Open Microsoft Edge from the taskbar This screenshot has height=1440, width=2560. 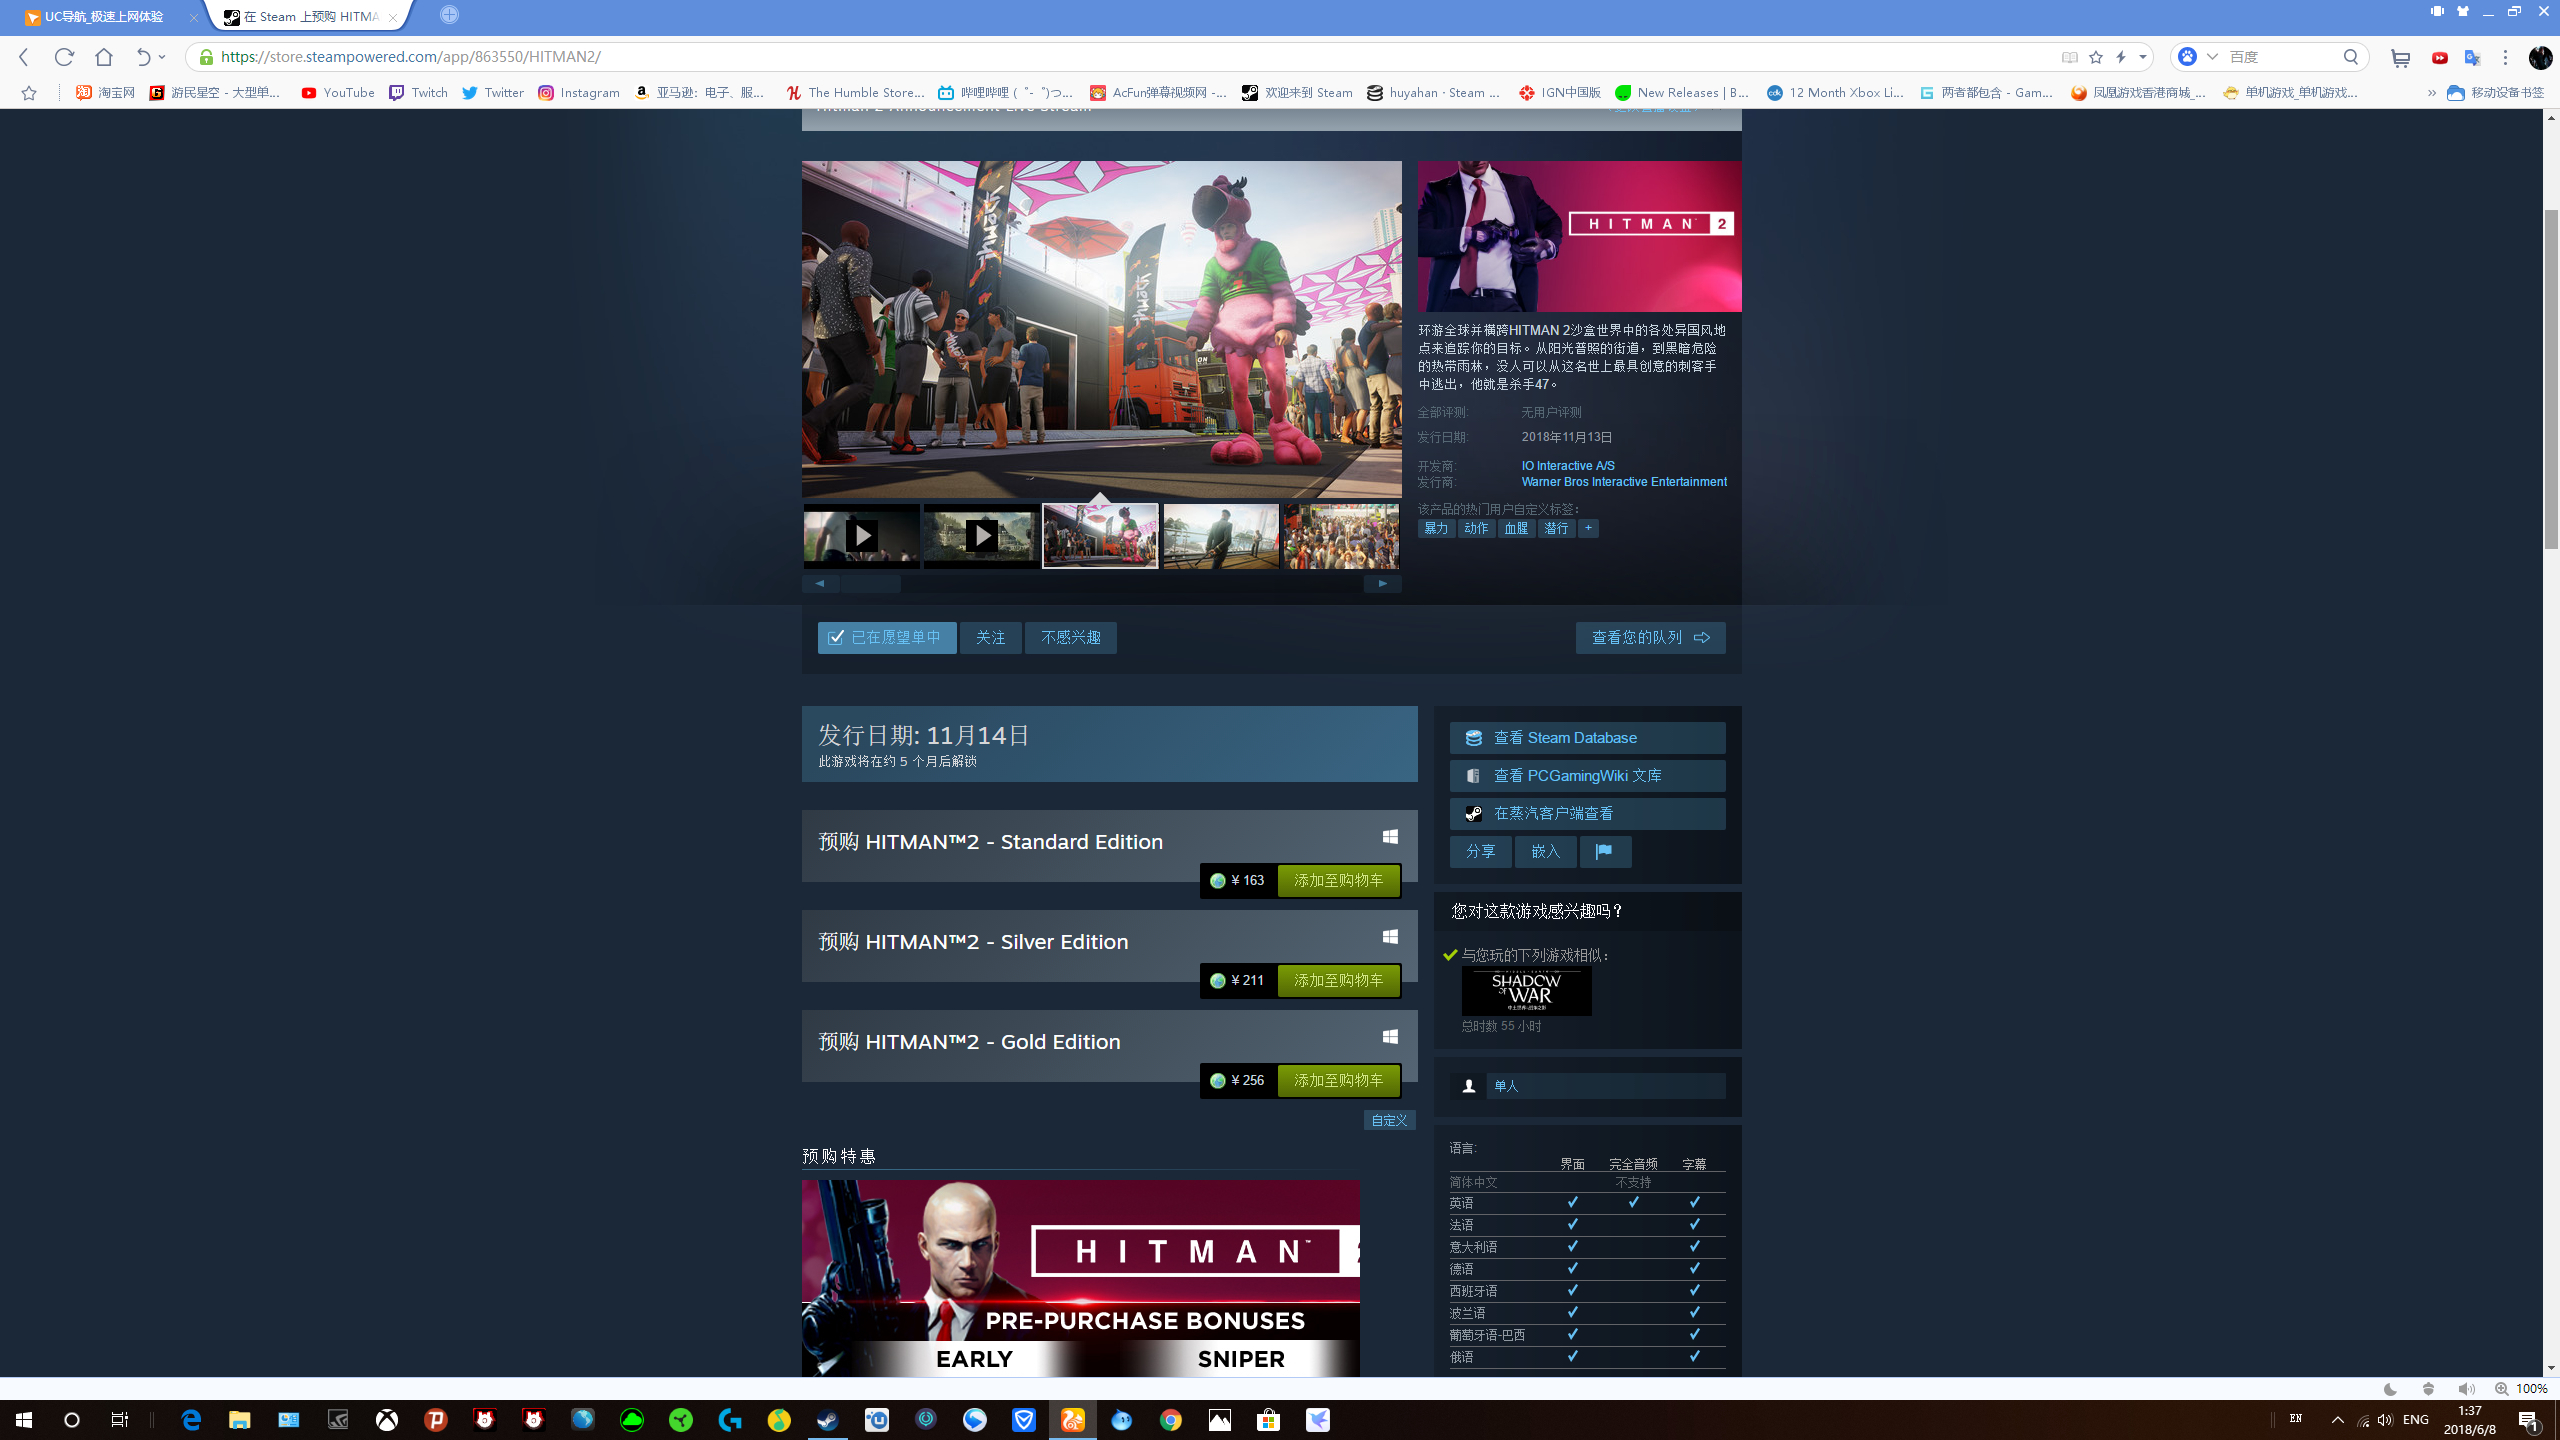coord(190,1420)
